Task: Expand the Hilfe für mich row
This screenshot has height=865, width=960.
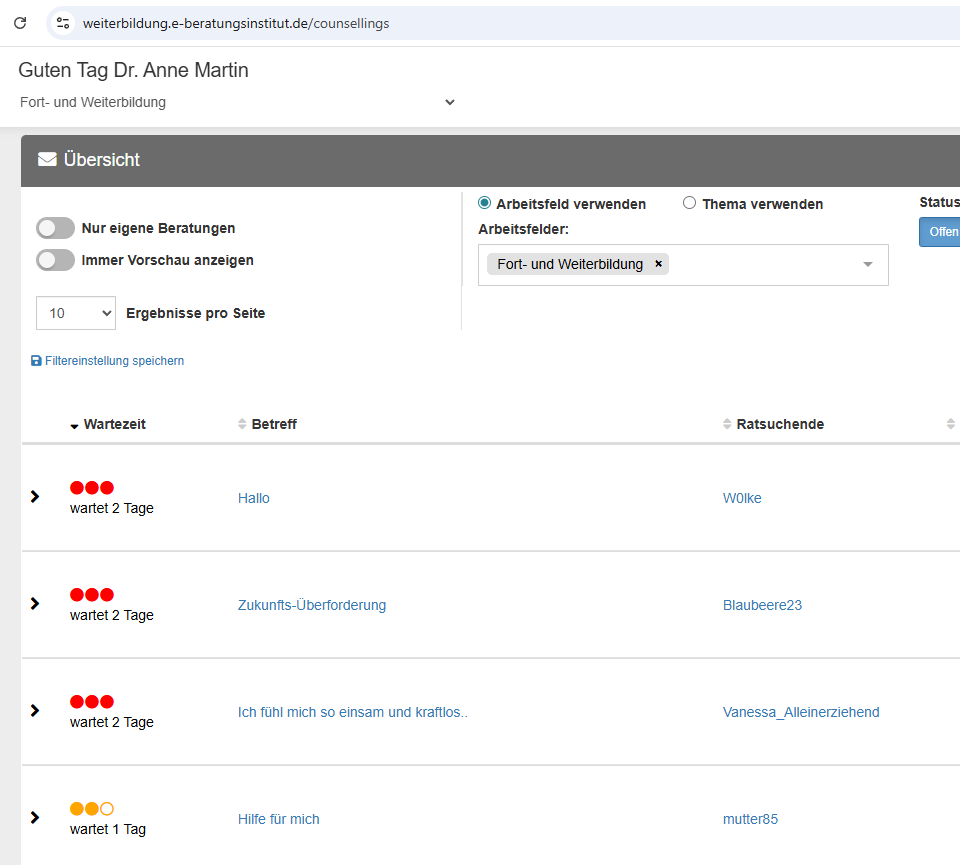Action: pos(35,818)
